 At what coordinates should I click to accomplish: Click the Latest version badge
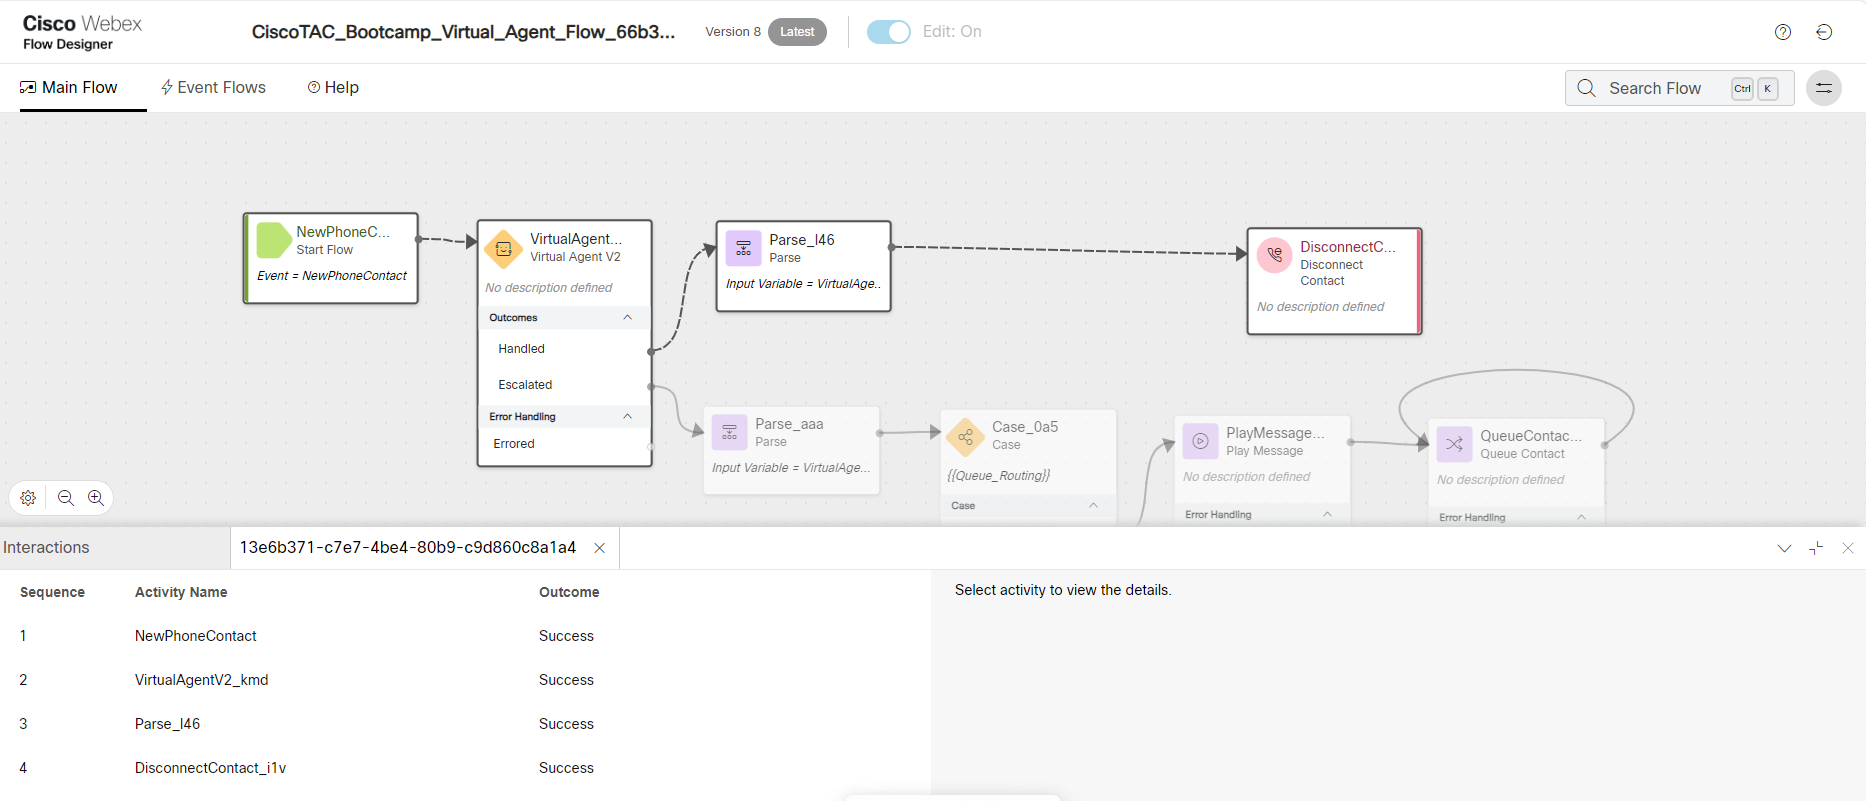797,32
